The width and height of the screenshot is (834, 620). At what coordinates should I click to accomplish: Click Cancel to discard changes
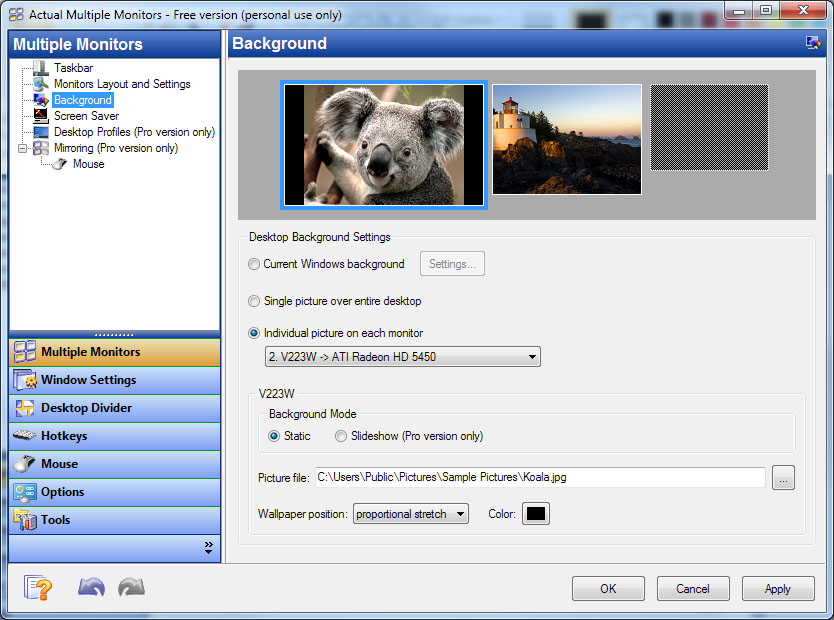pyautogui.click(x=693, y=589)
